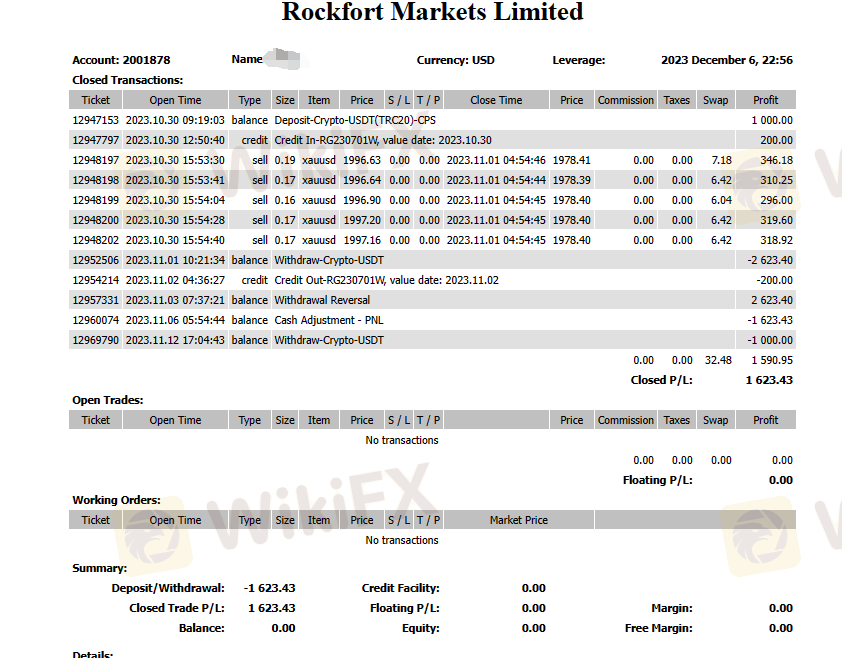Viewport: 842px width, 658px height.
Task: Click the Closed P/L: label
Action: pos(662,380)
